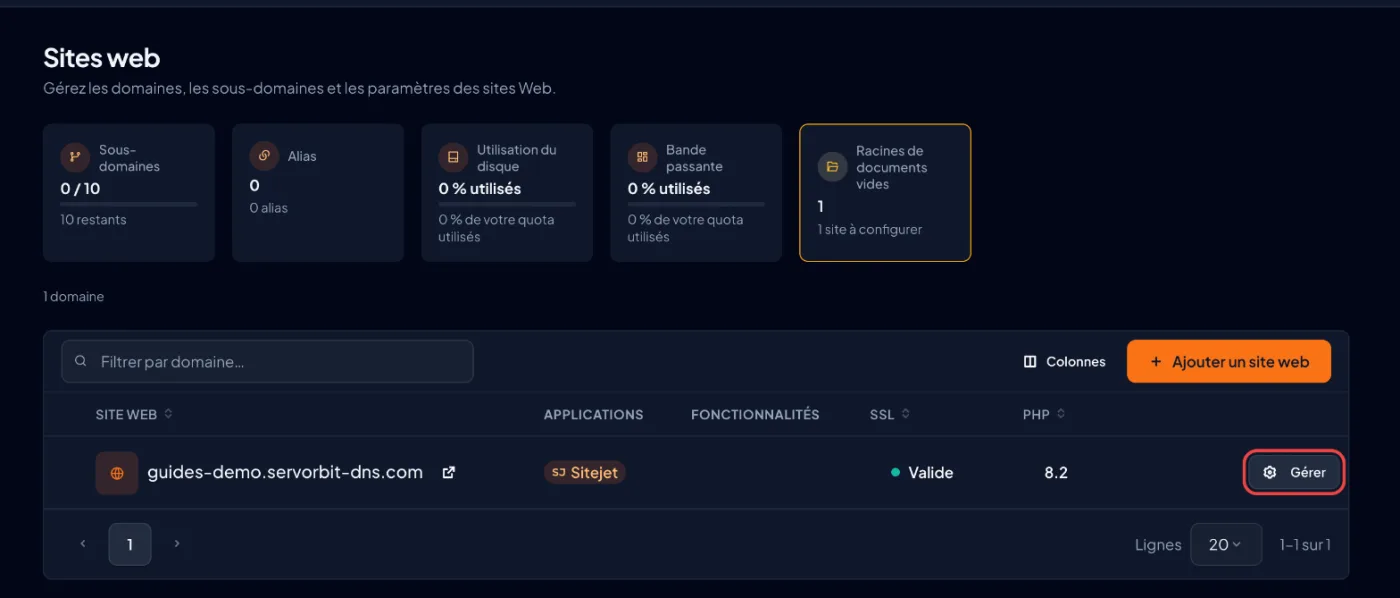1400x598 pixels.
Task: Click the search magnifier icon in filter field
Action: [x=81, y=362]
